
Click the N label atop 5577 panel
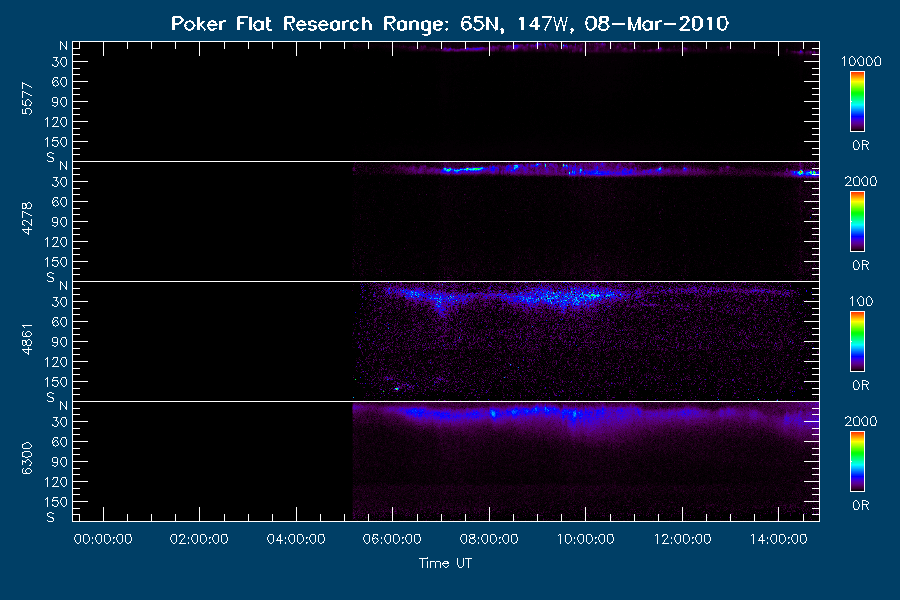click(63, 46)
